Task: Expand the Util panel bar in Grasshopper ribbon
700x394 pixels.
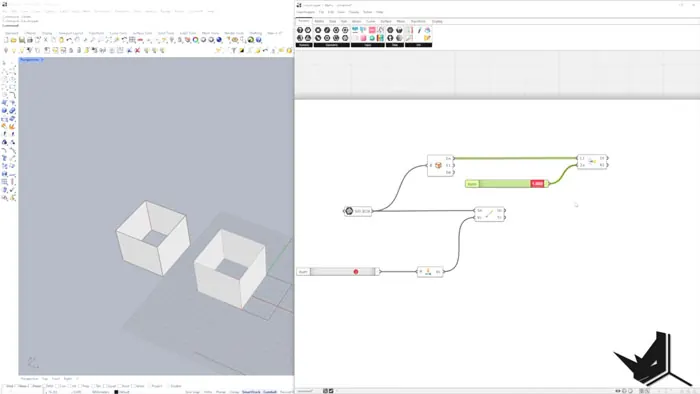Action: tap(419, 45)
